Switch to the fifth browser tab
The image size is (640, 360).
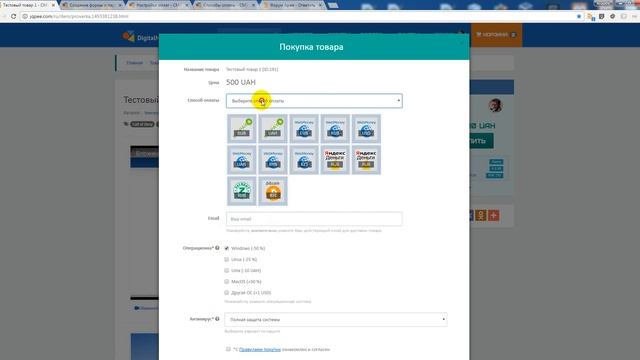click(x=291, y=5)
